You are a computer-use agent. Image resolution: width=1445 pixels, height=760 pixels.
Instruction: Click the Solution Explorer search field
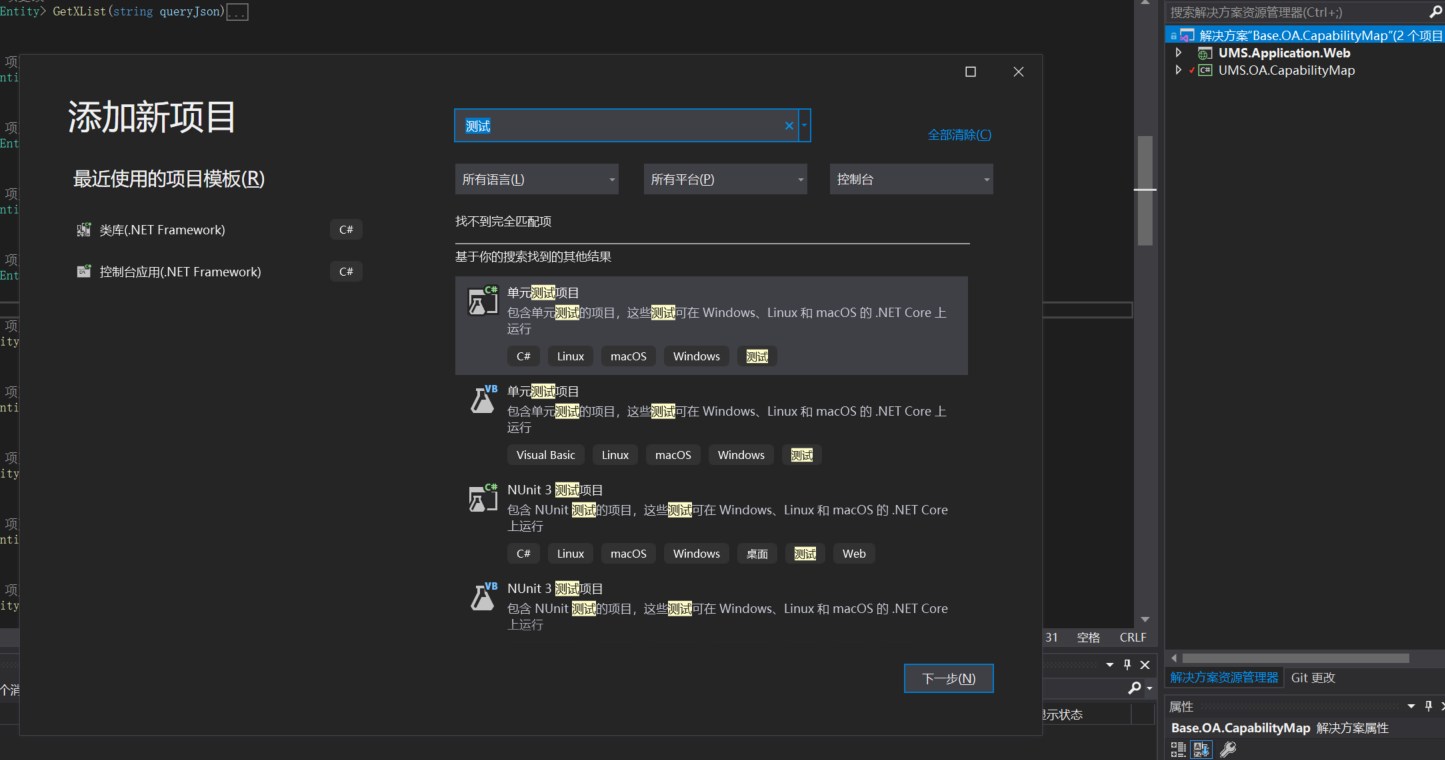[x=1296, y=12]
